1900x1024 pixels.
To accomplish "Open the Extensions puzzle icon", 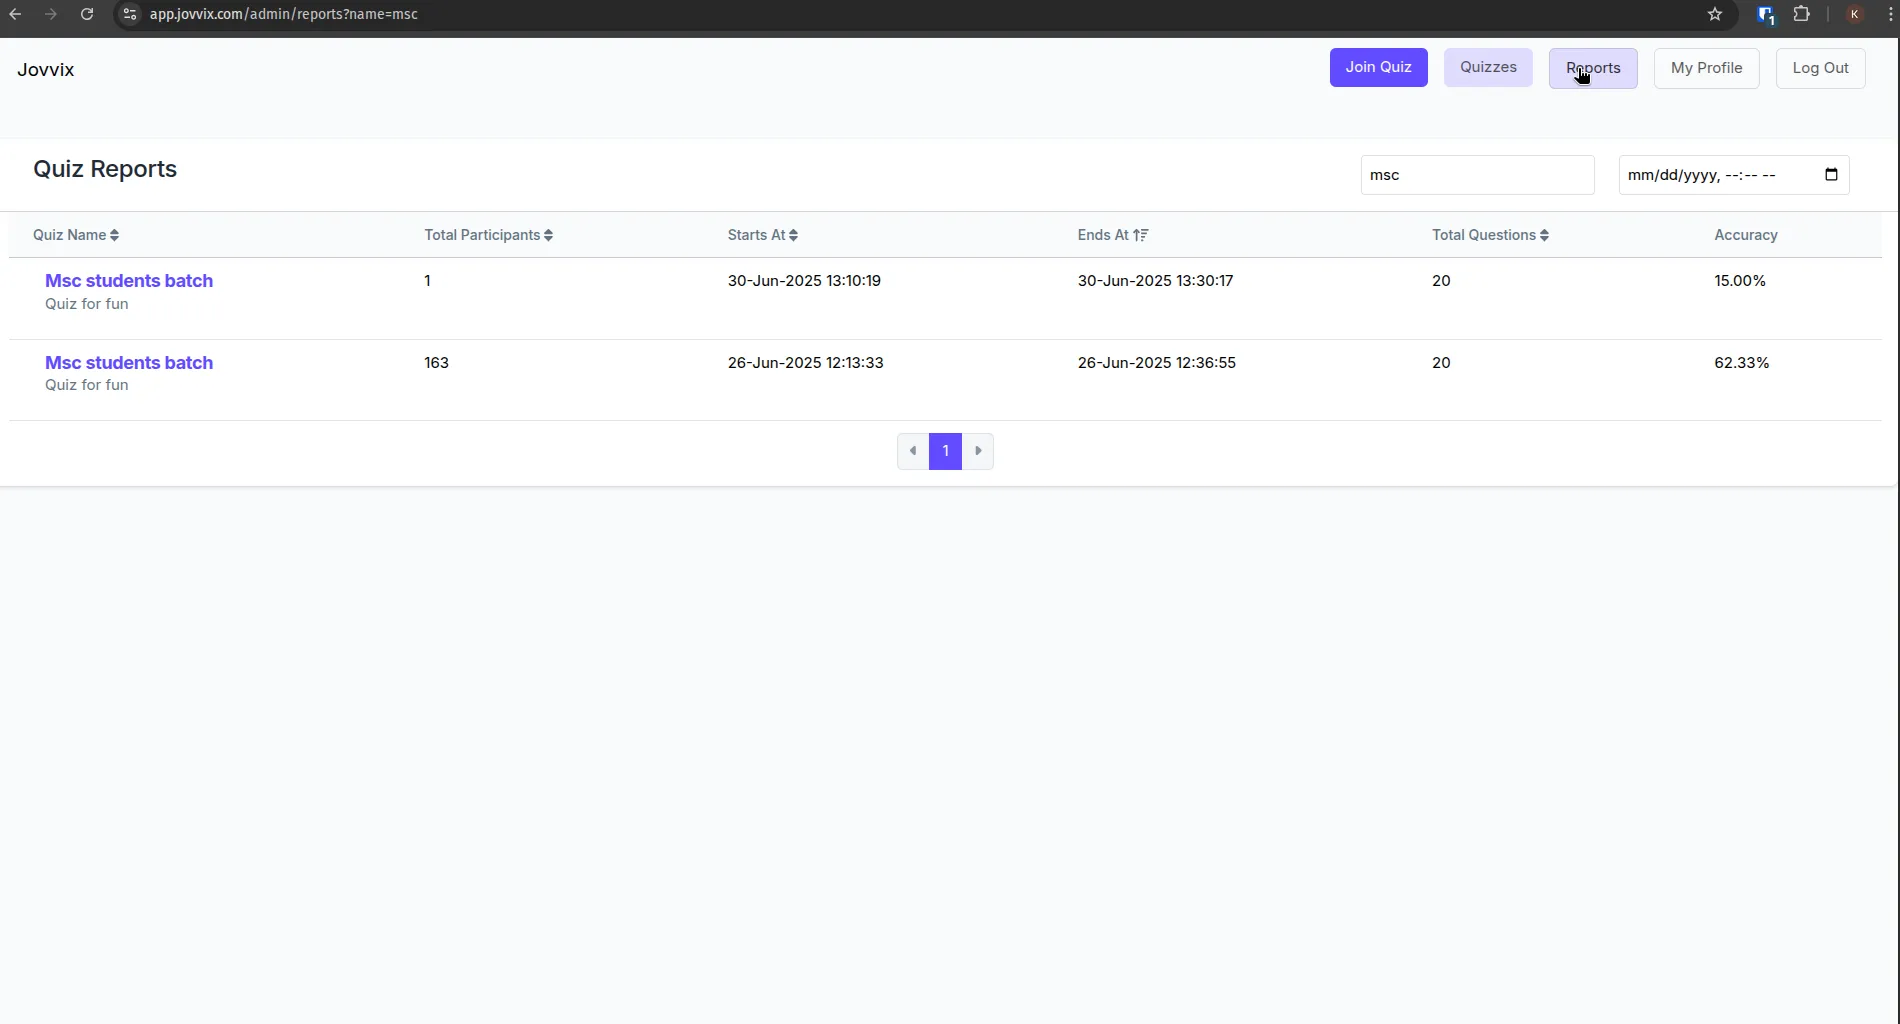I will (1801, 14).
